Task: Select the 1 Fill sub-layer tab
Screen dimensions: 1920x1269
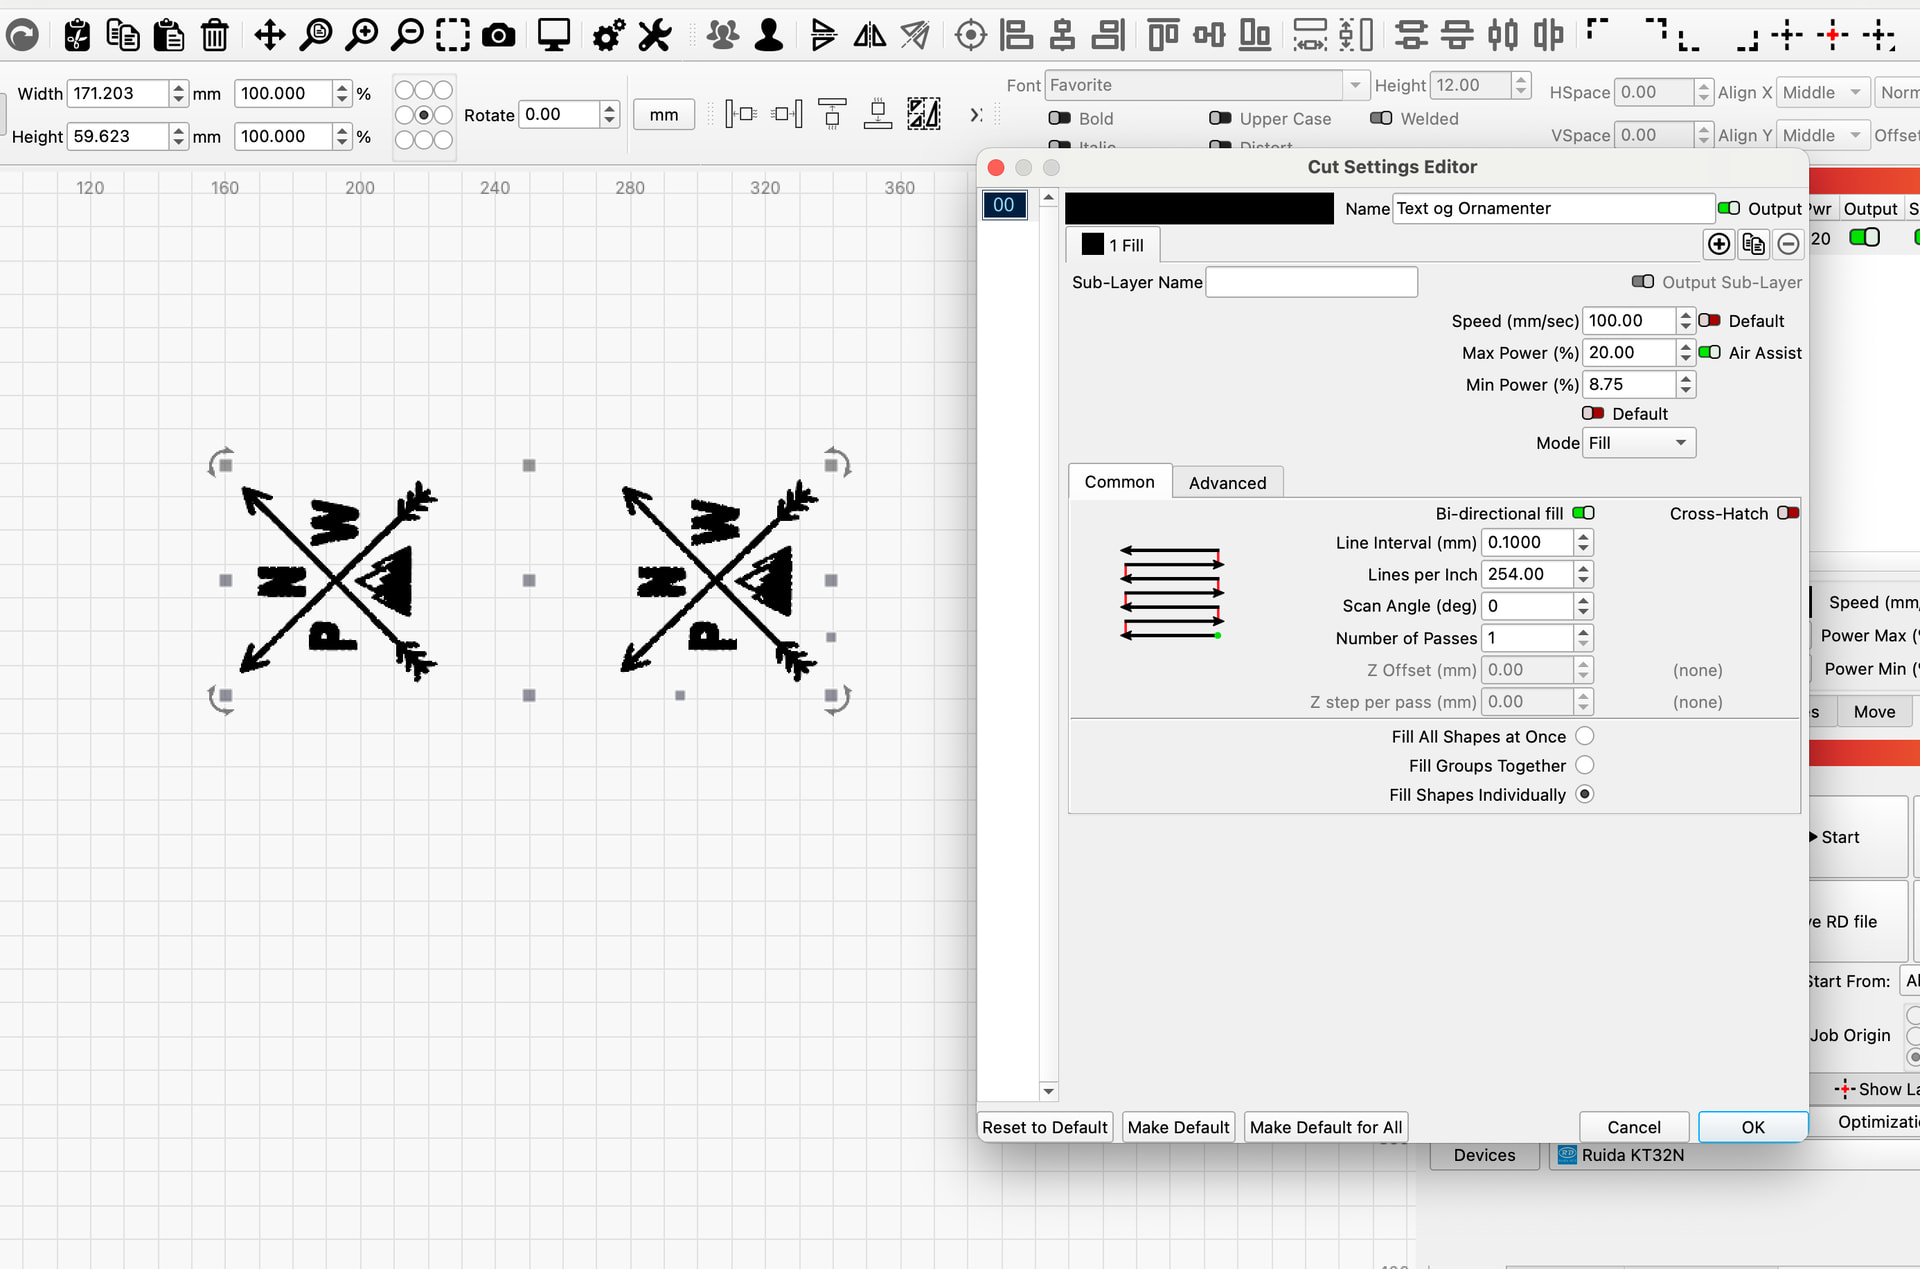Action: [x=1114, y=245]
